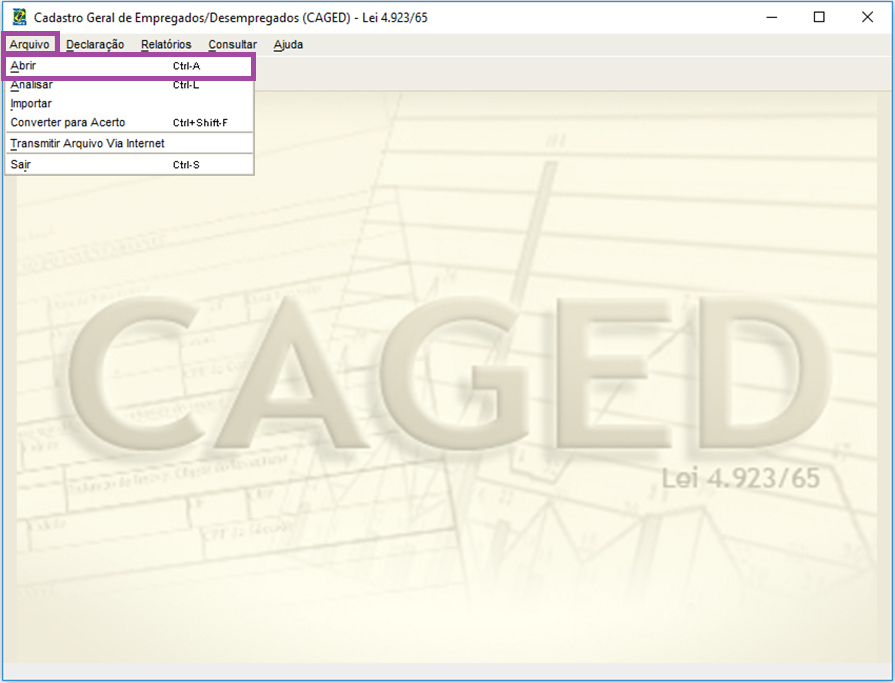Image resolution: width=895 pixels, height=683 pixels.
Task: Close the CAGED window
Action: point(867,17)
